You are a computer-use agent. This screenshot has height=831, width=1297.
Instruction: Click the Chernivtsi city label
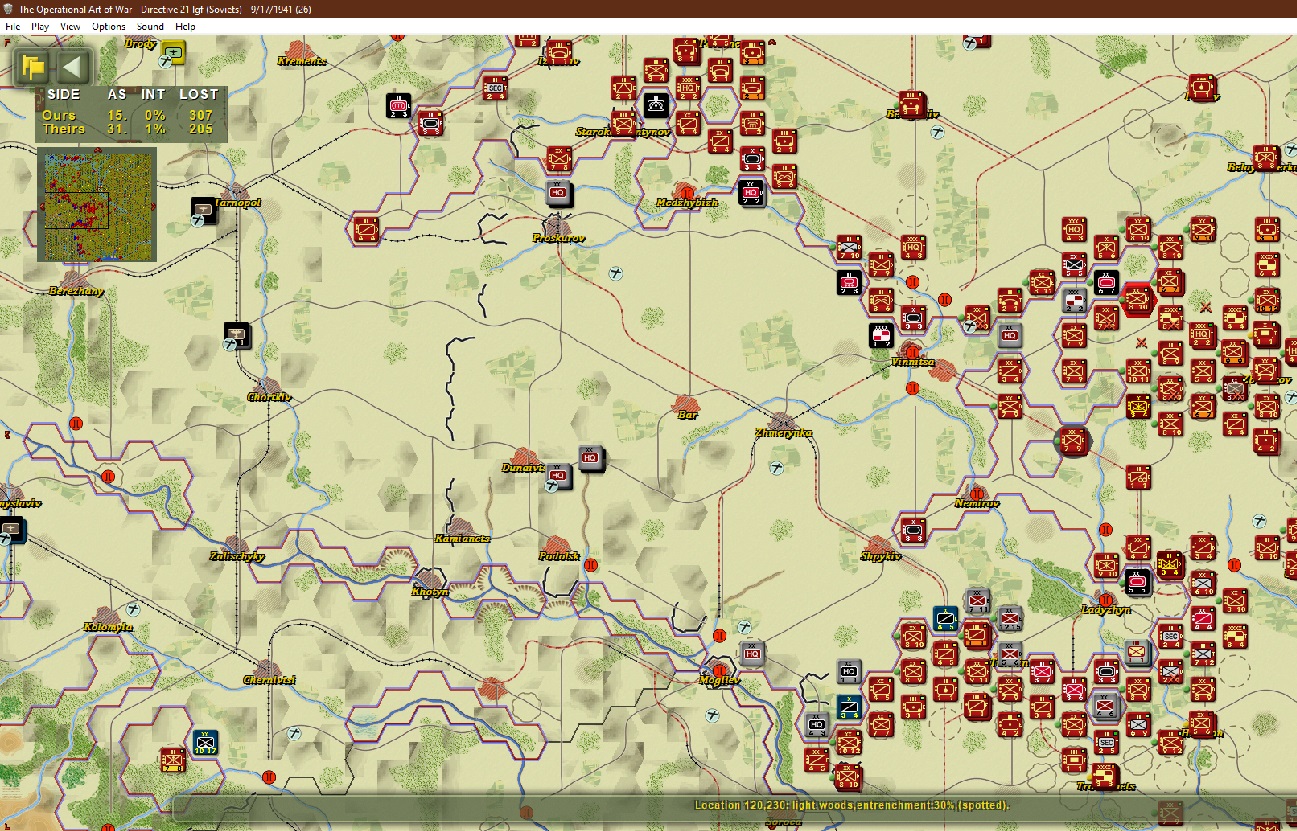pos(269,680)
